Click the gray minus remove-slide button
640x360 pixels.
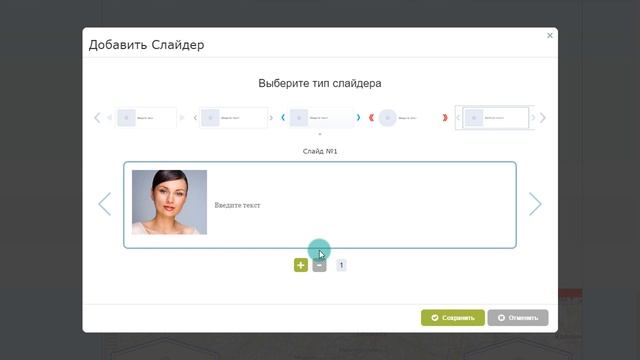pyautogui.click(x=319, y=265)
